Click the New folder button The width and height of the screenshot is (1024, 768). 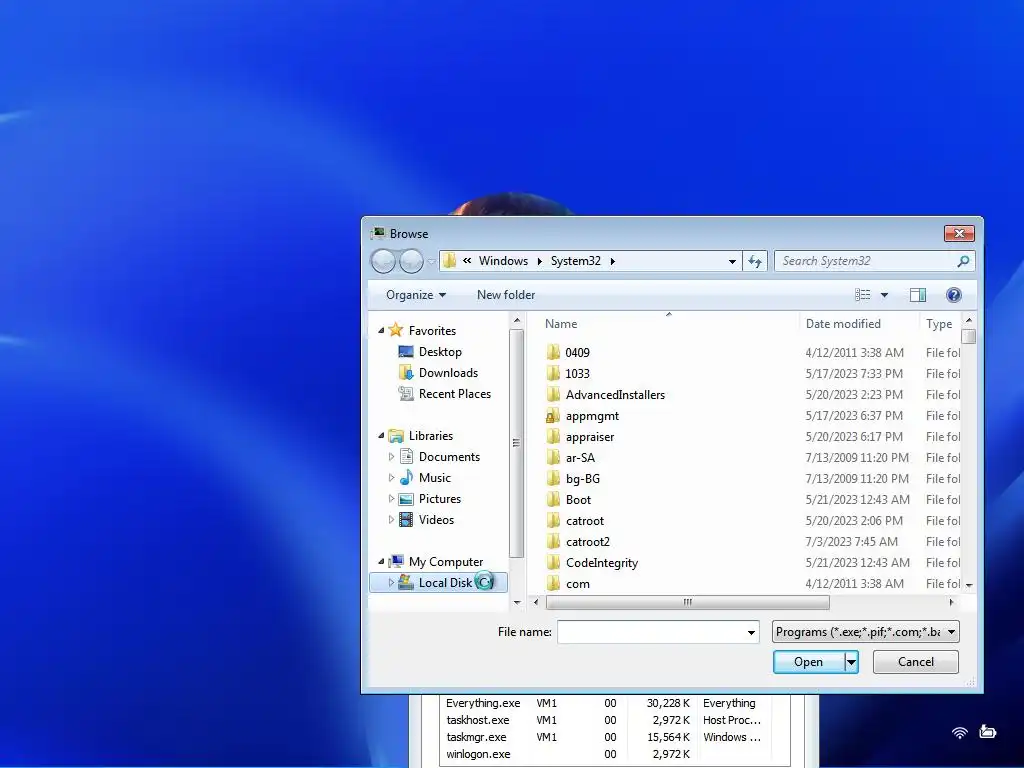tap(506, 295)
